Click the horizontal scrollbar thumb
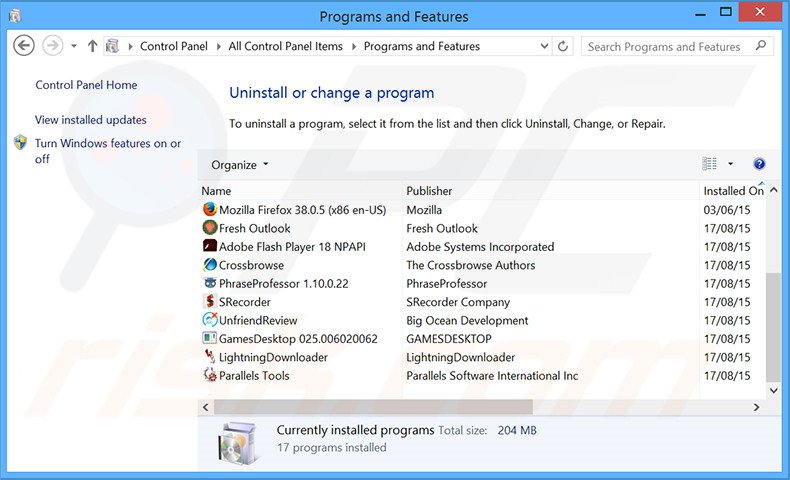790x480 pixels. 373,407
